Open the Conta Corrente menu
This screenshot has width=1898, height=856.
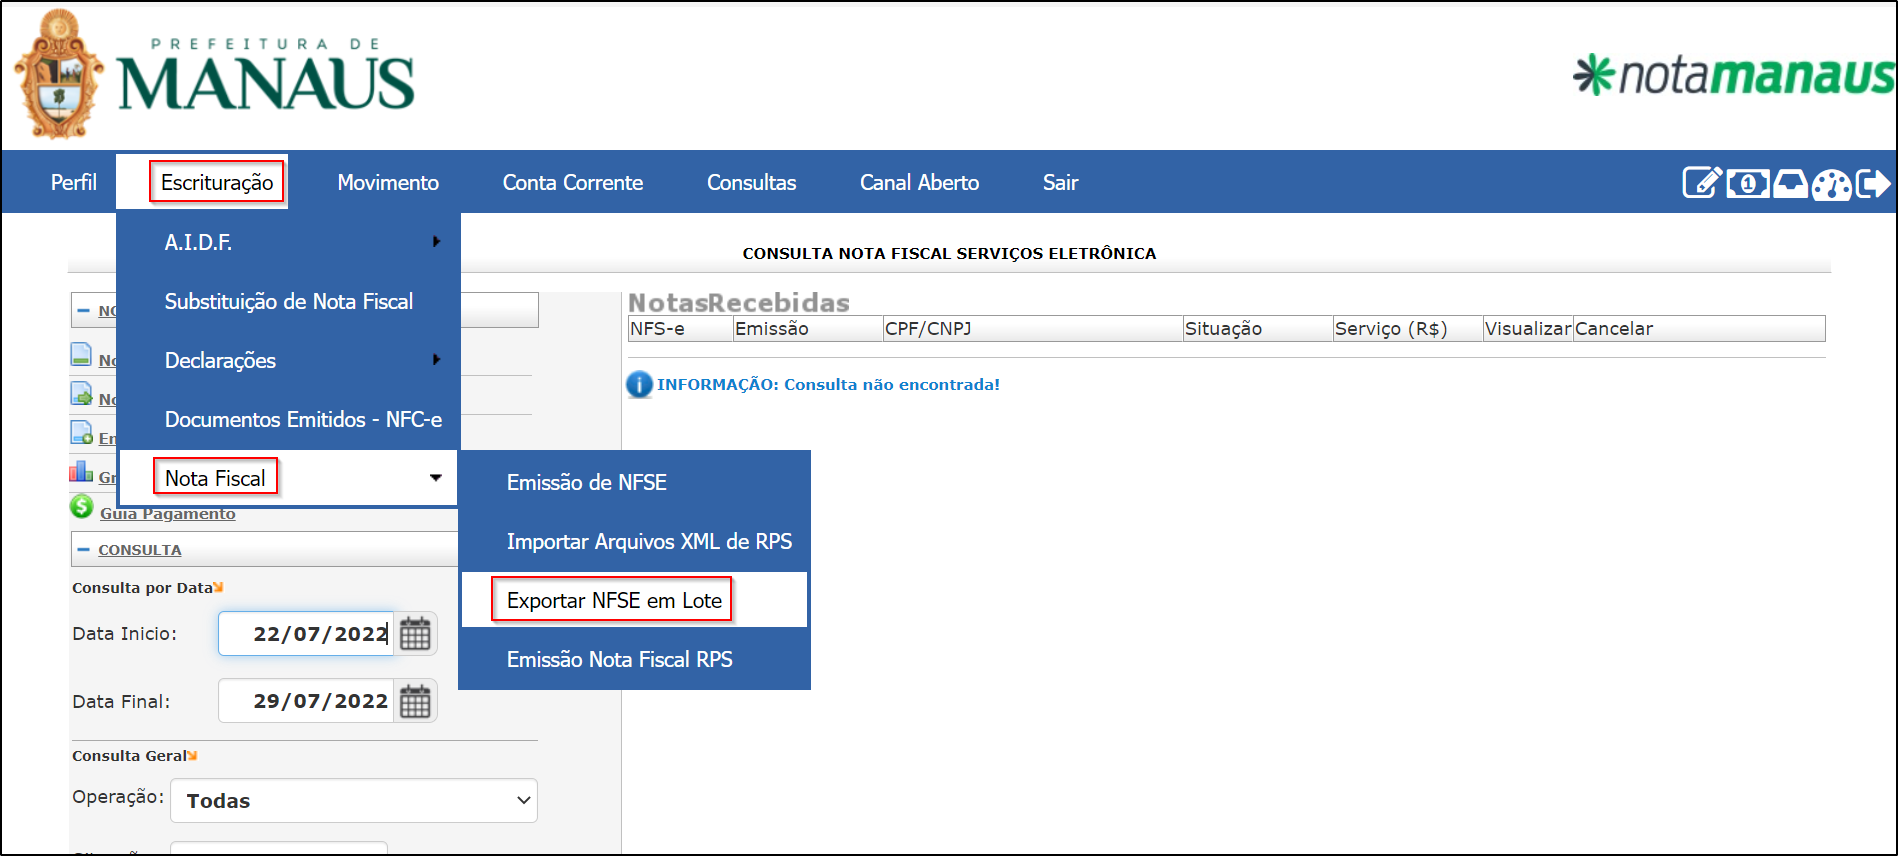pyautogui.click(x=573, y=182)
